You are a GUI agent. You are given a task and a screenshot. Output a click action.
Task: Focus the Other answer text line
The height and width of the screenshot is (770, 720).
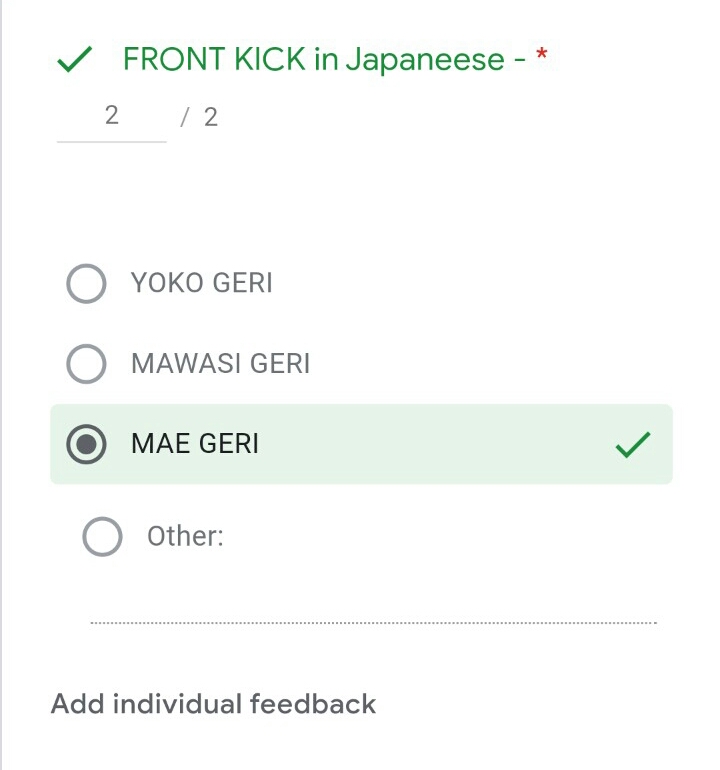click(x=372, y=610)
